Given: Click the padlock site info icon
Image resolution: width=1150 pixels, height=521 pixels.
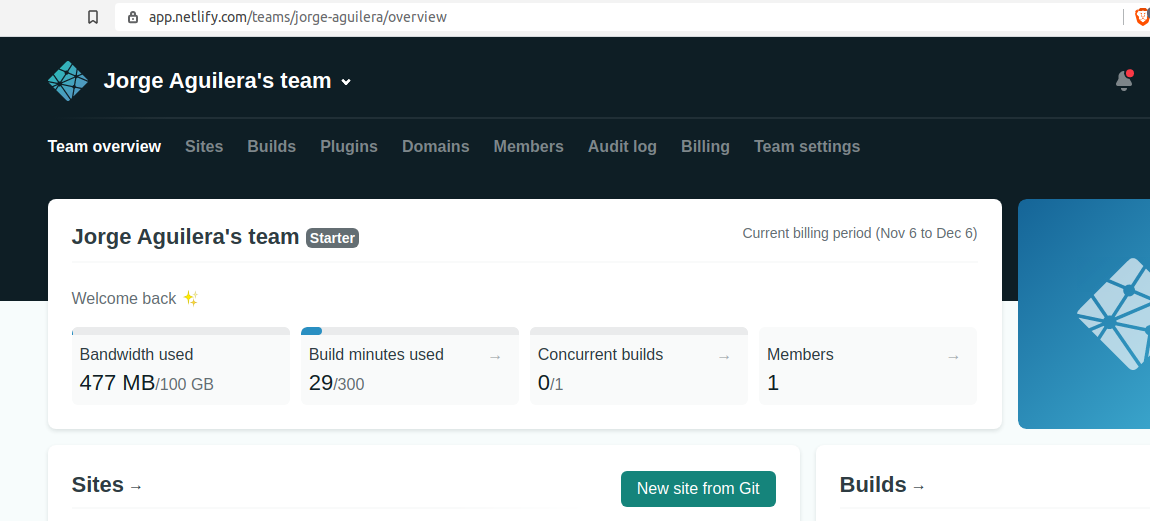Looking at the screenshot, I should coord(133,17).
